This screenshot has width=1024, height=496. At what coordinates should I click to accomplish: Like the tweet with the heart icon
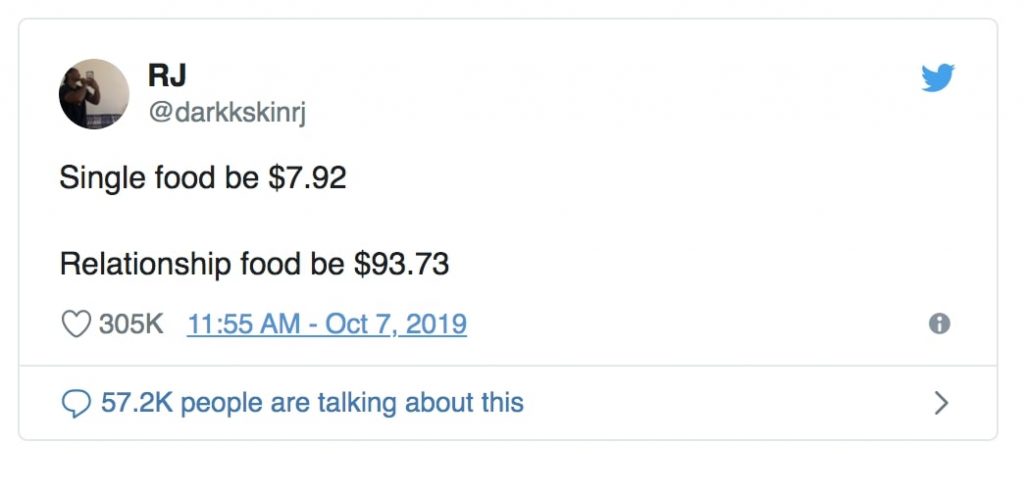76,324
